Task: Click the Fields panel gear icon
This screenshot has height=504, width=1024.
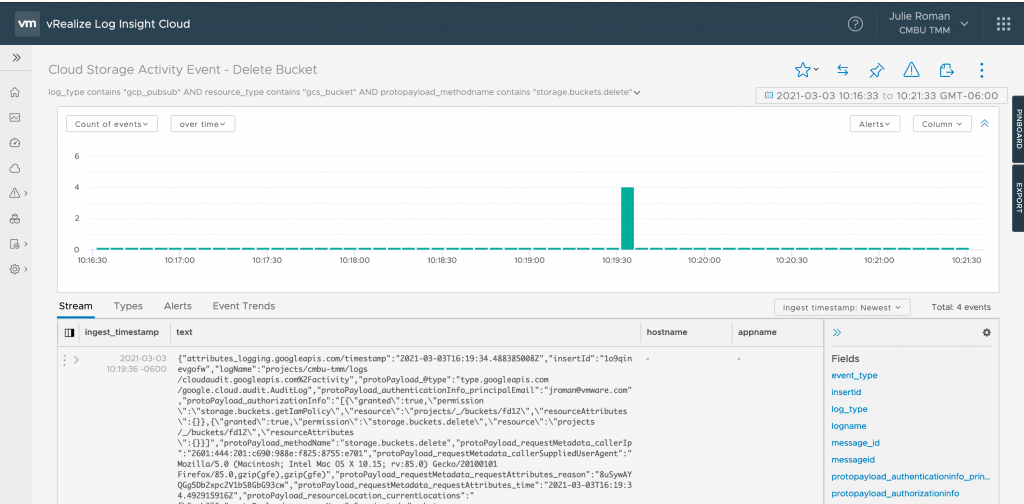Action: (986, 333)
